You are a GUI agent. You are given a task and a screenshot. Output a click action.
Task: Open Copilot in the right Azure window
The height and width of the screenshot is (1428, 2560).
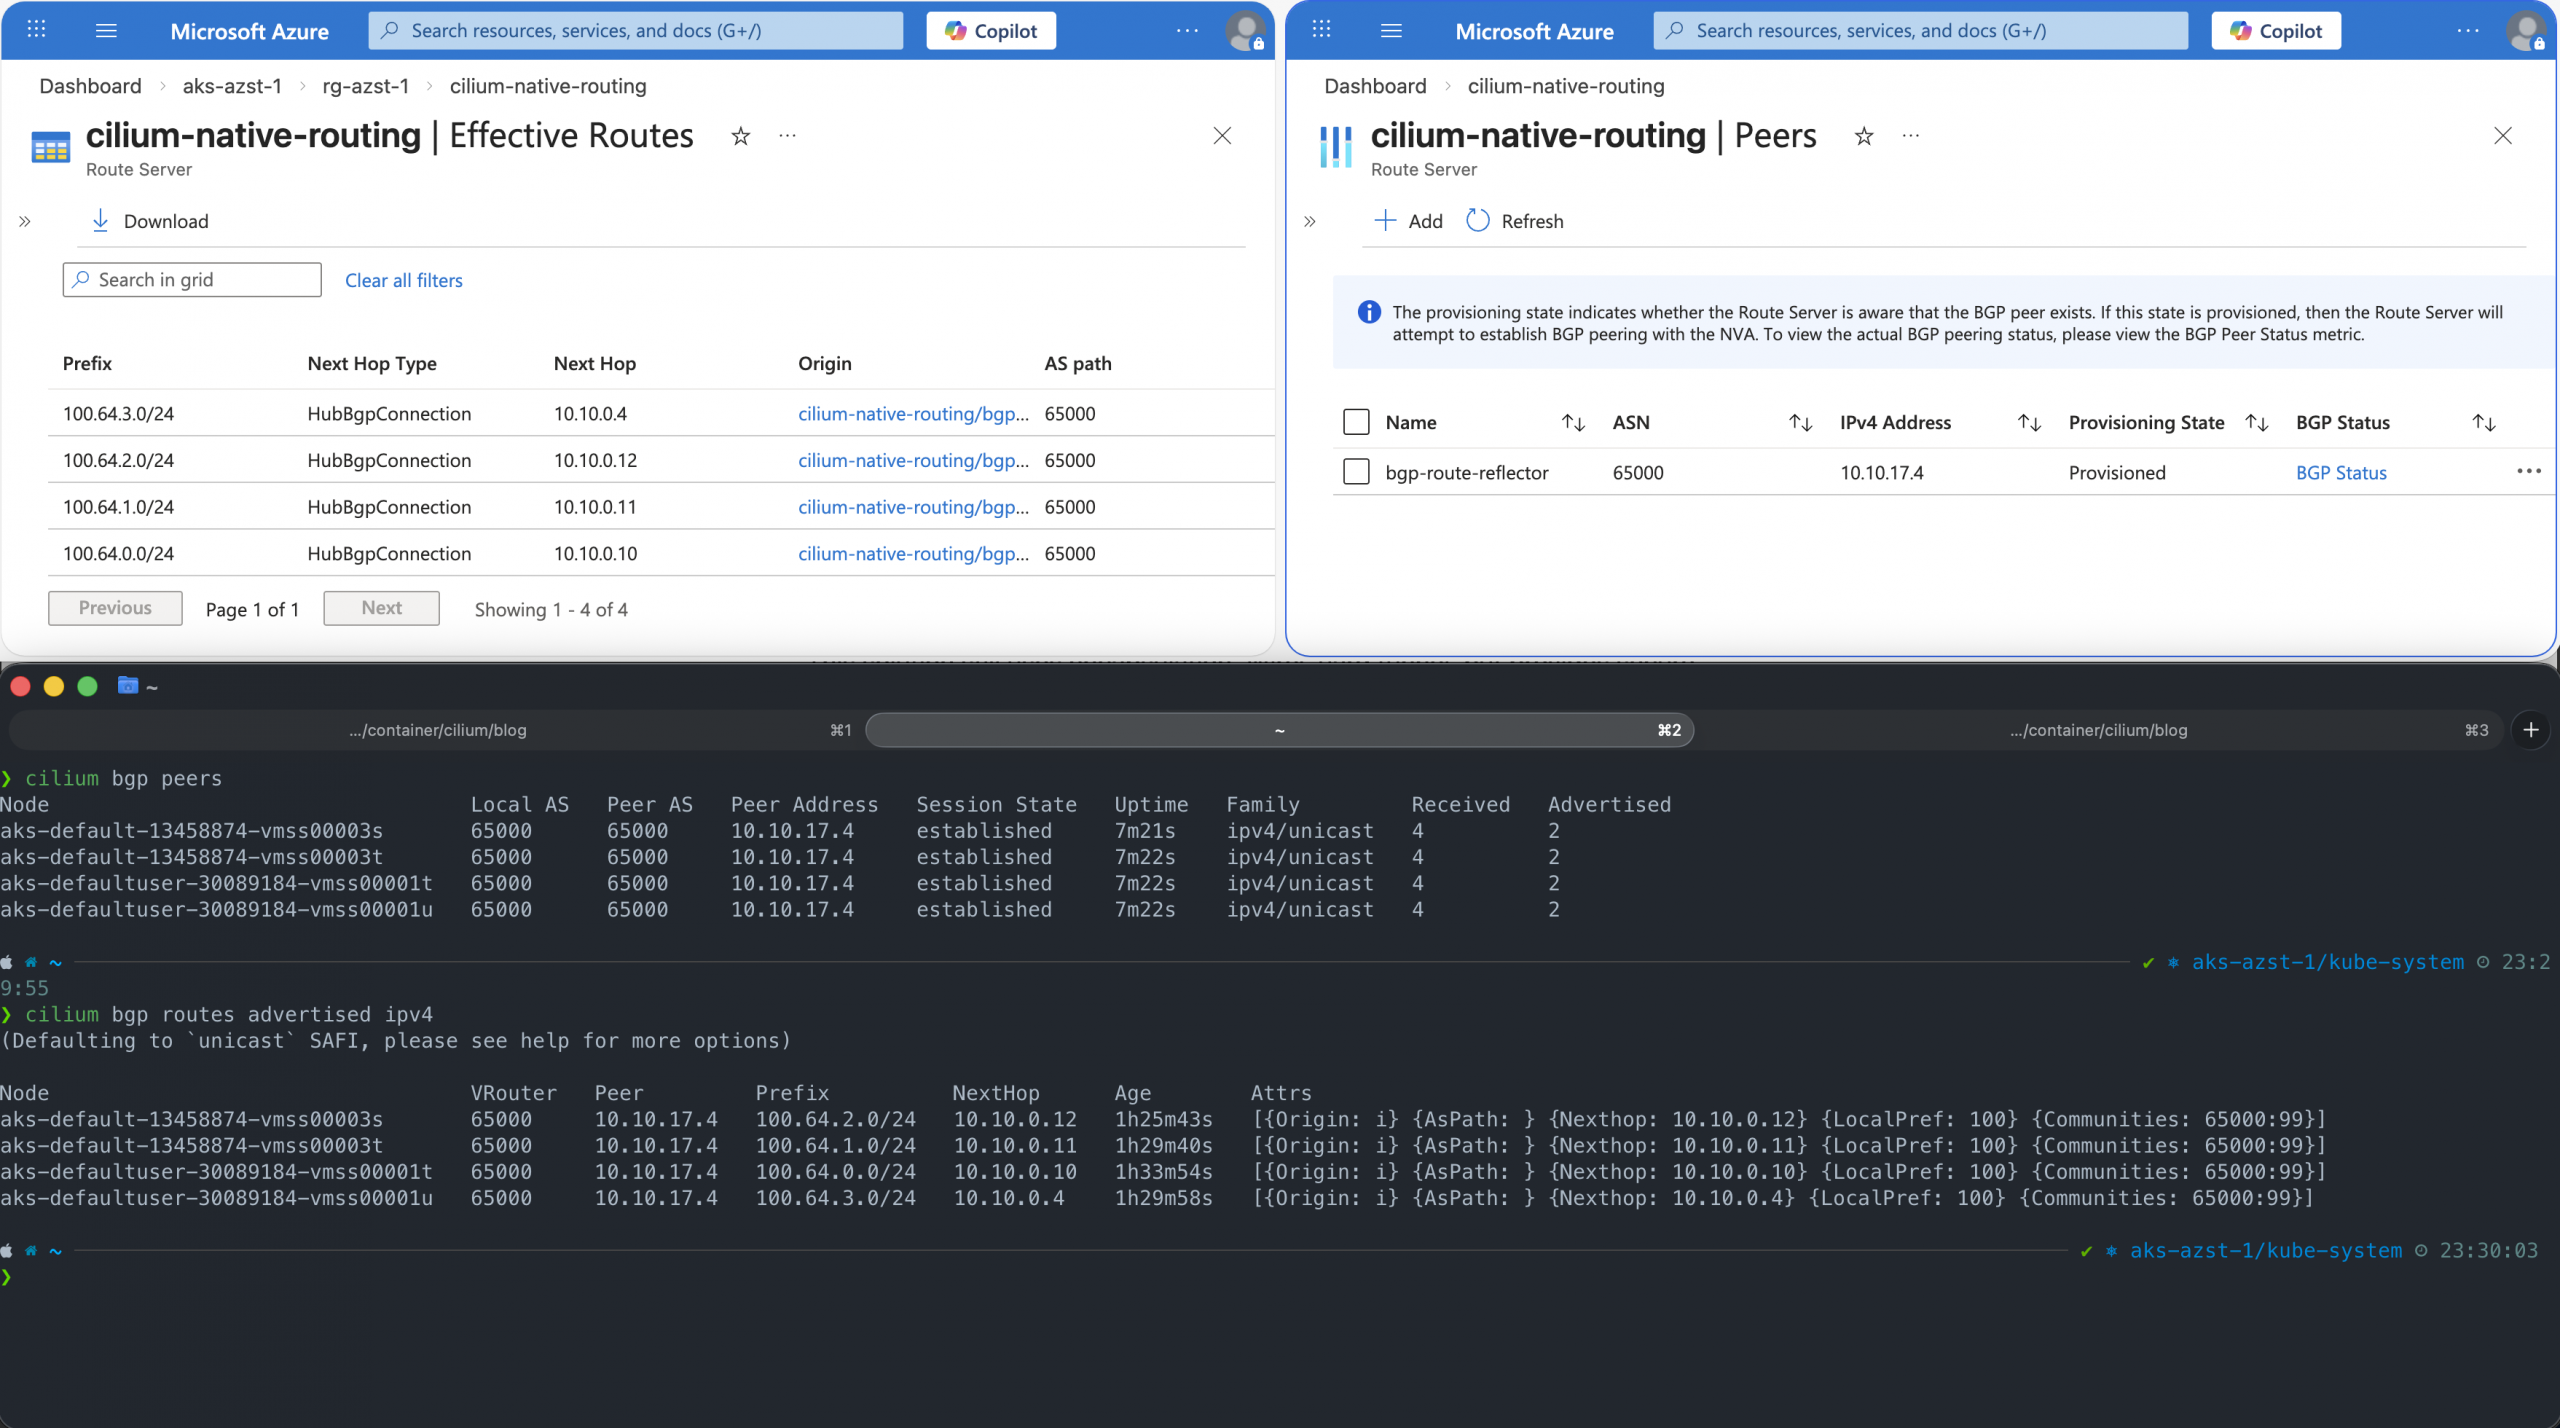point(2275,30)
